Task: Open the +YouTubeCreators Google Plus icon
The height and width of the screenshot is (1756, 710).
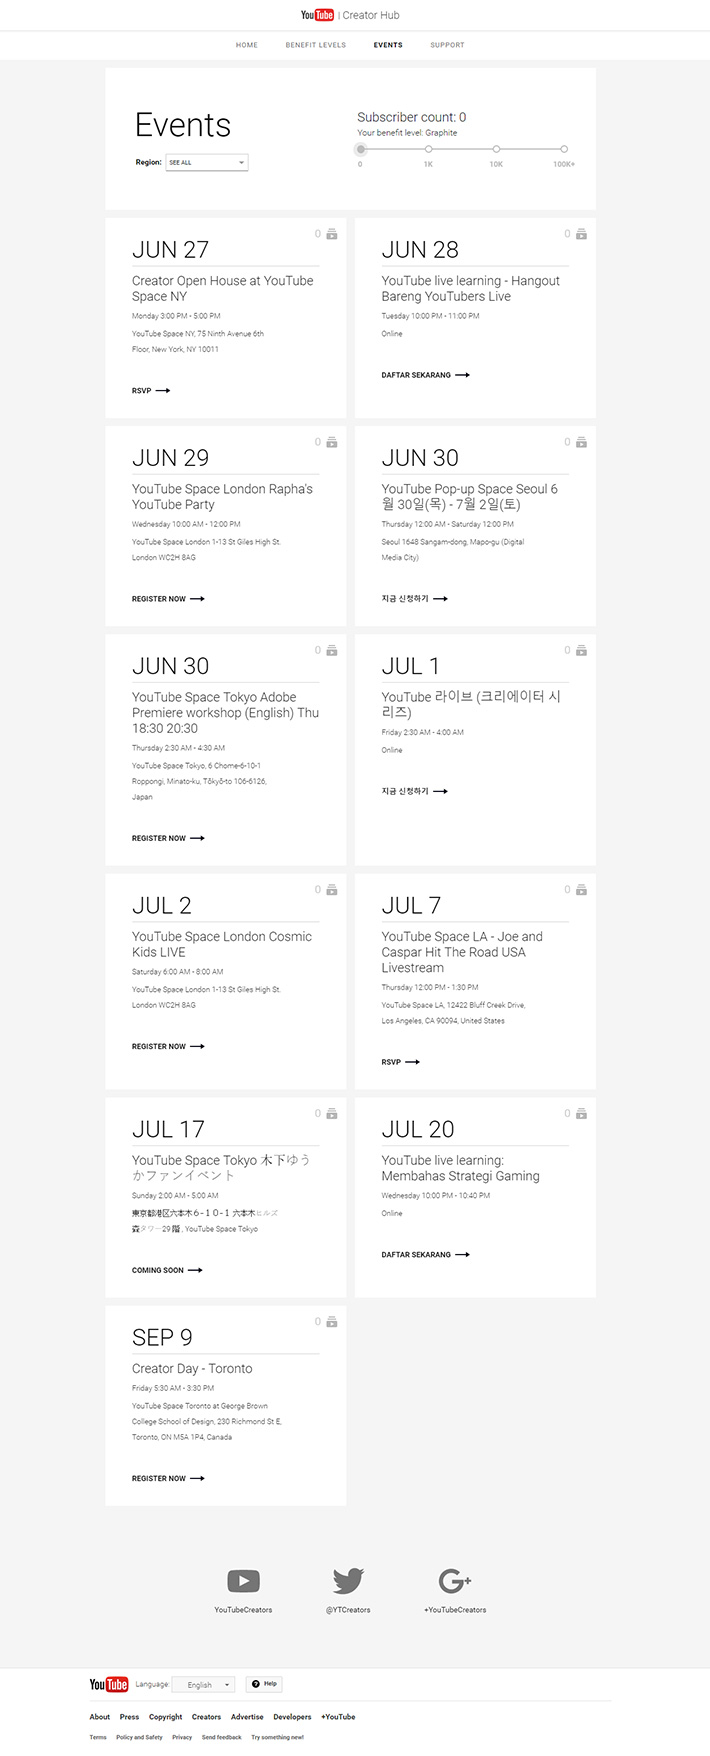Action: pos(455,1580)
